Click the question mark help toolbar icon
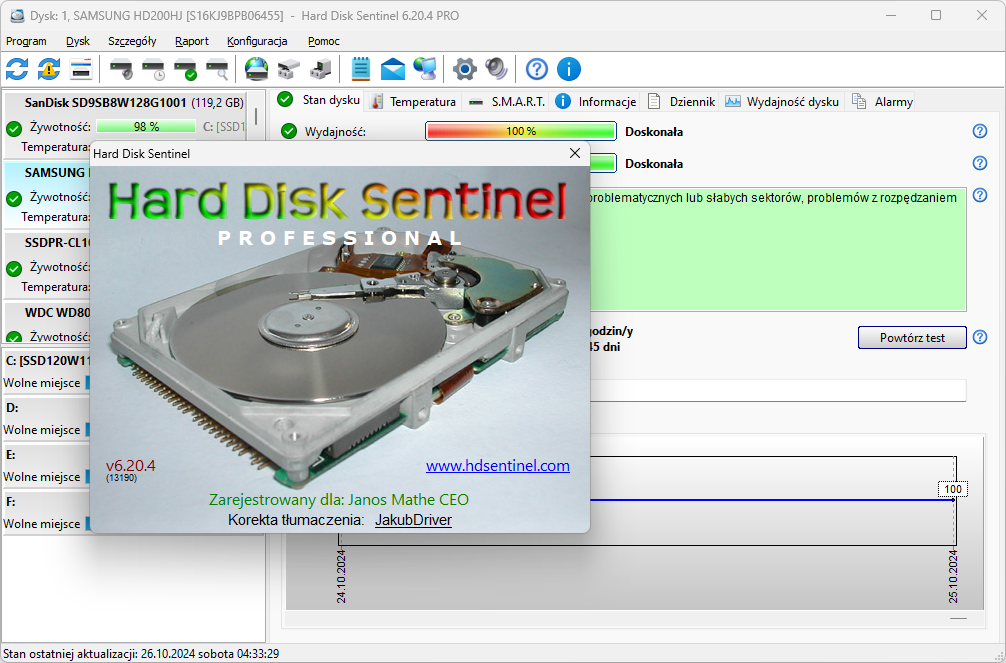Screen dimensions: 1006x663 coord(536,69)
